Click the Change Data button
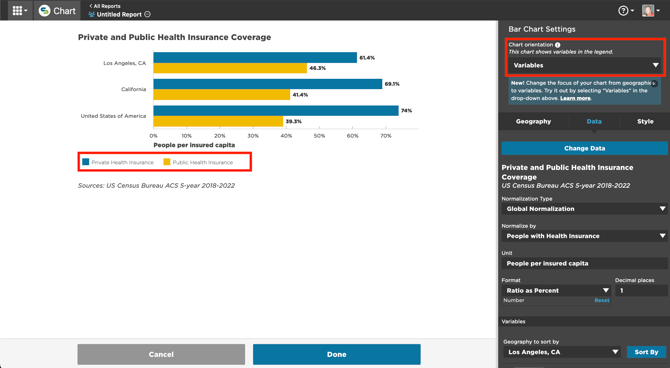Image resolution: width=670 pixels, height=368 pixels. click(584, 148)
